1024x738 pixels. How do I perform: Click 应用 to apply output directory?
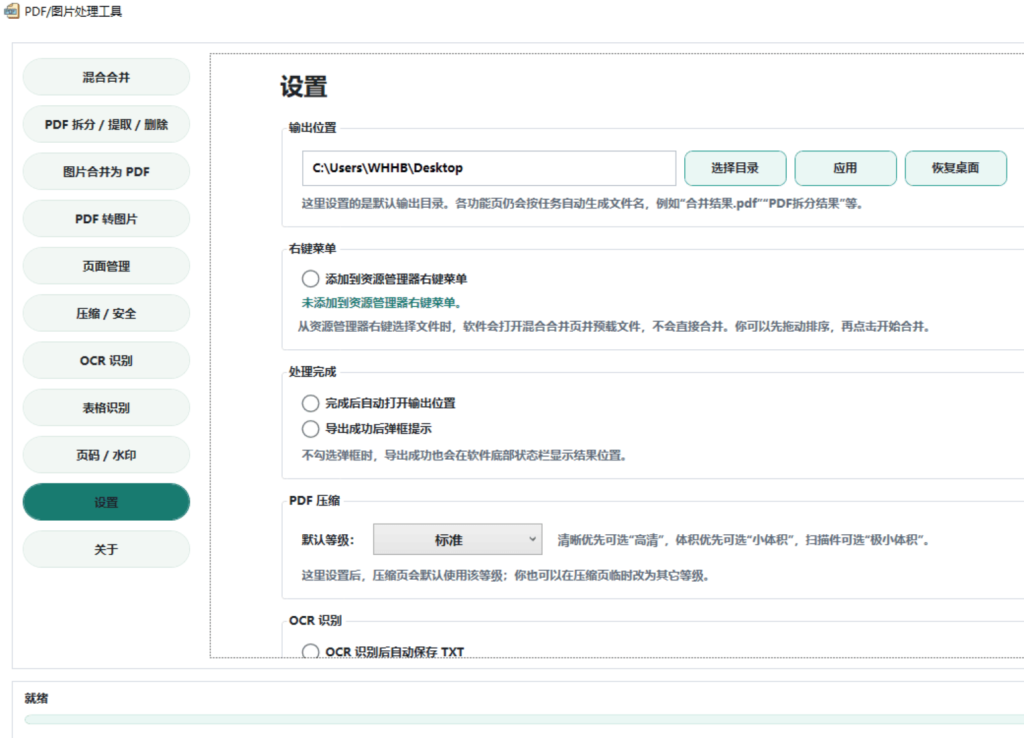pos(846,168)
